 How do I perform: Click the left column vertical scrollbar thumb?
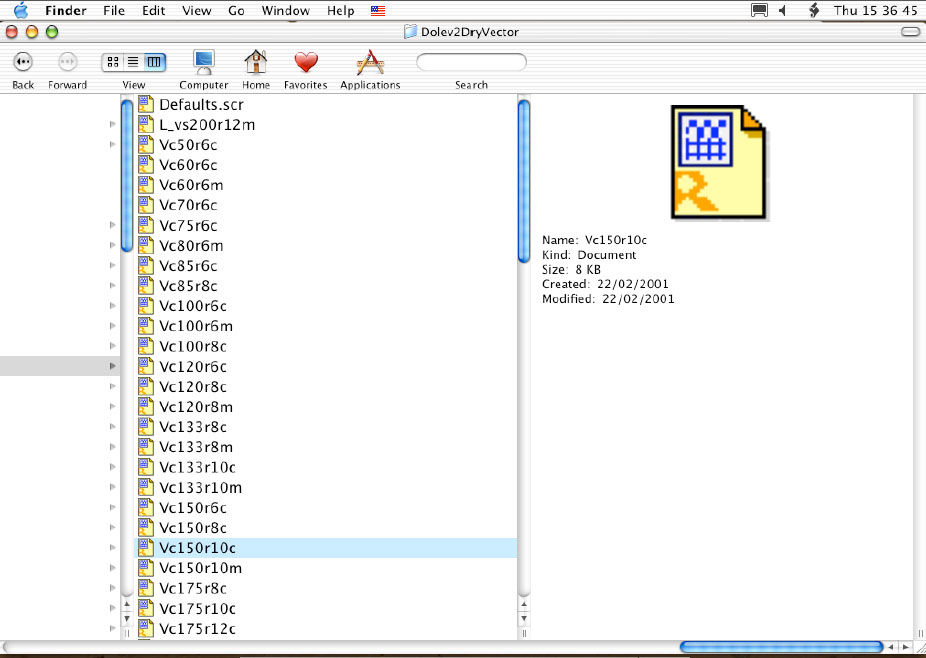[x=126, y=176]
